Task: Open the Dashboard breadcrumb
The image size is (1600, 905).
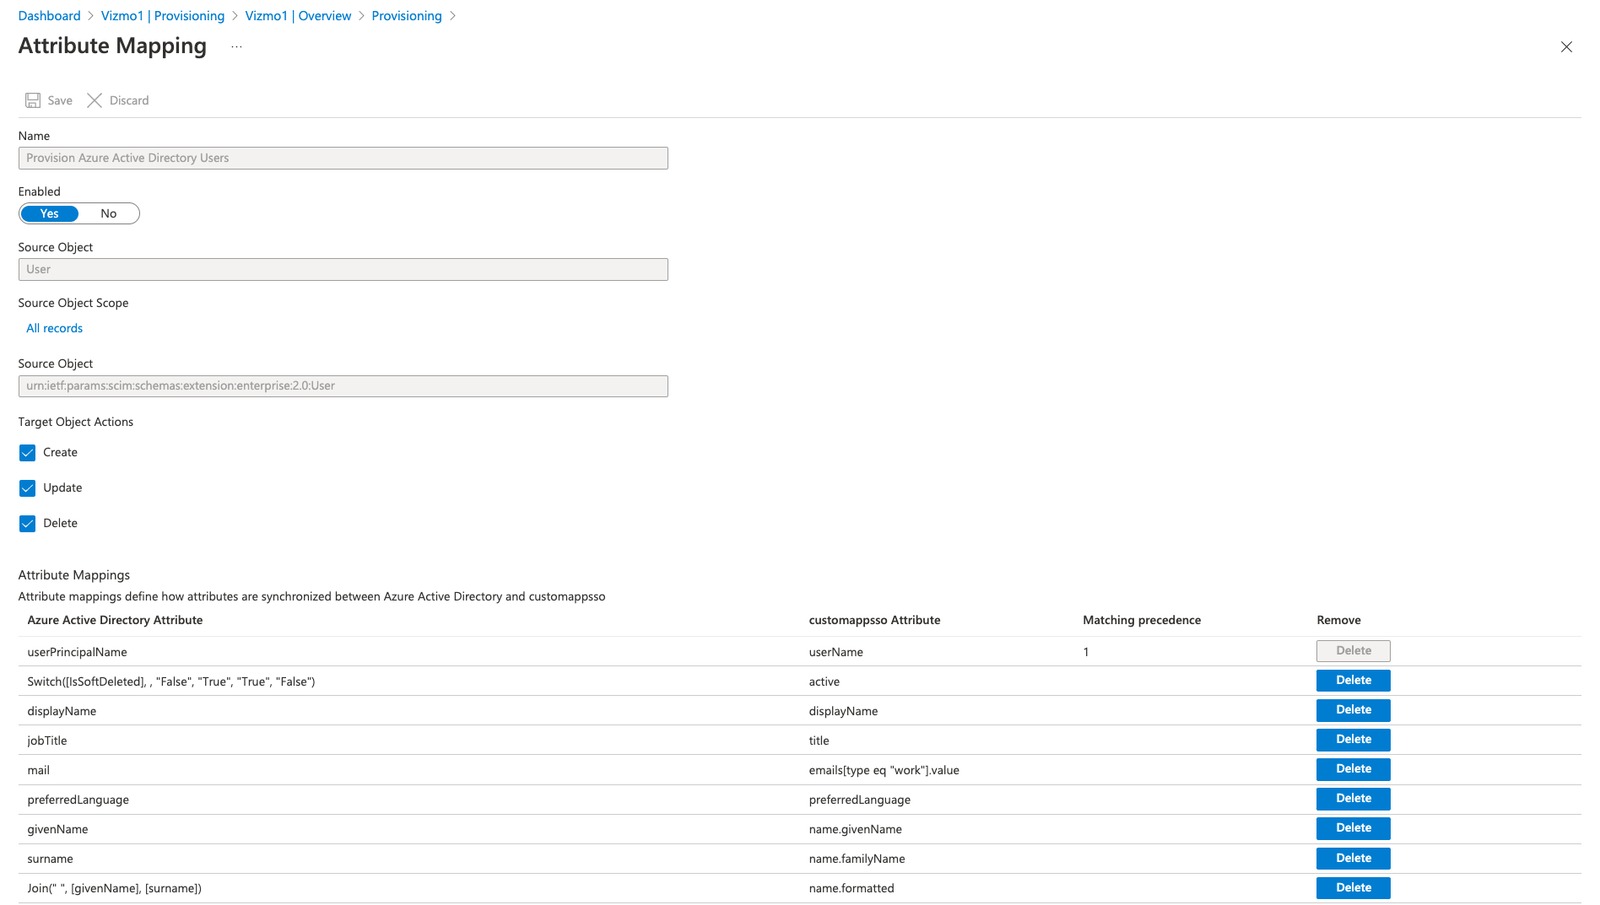Action: (49, 16)
